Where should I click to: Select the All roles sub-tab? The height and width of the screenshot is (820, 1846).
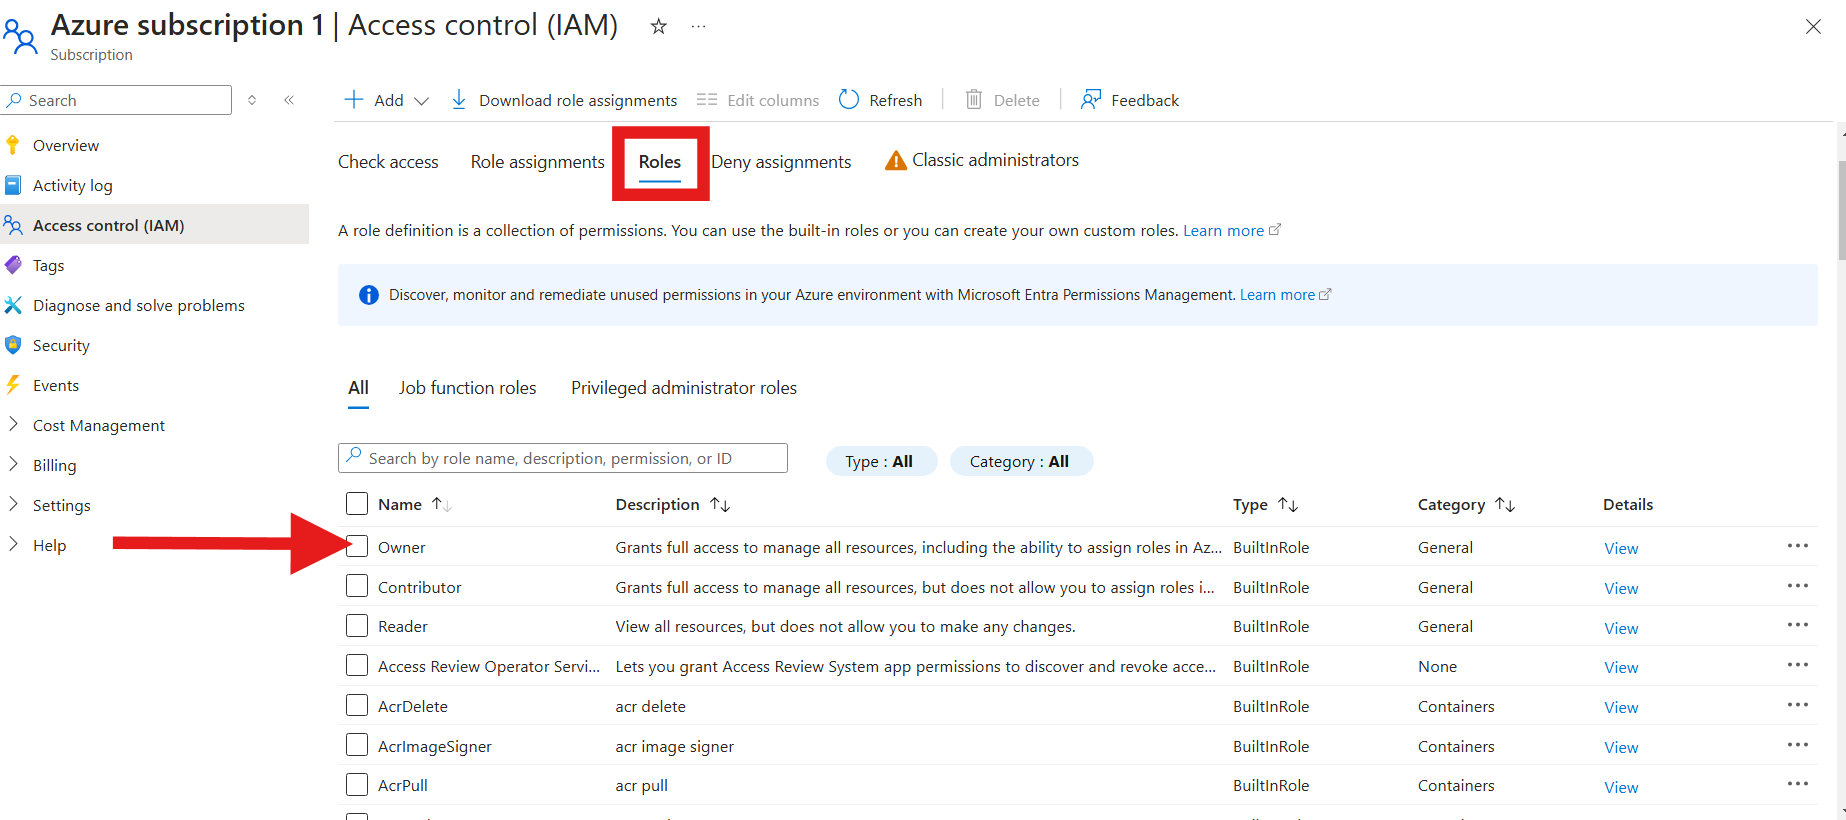(358, 388)
